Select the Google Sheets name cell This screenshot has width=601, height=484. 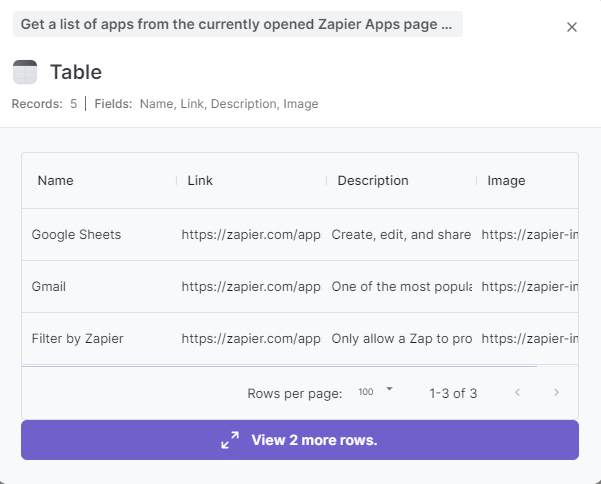(x=100, y=235)
